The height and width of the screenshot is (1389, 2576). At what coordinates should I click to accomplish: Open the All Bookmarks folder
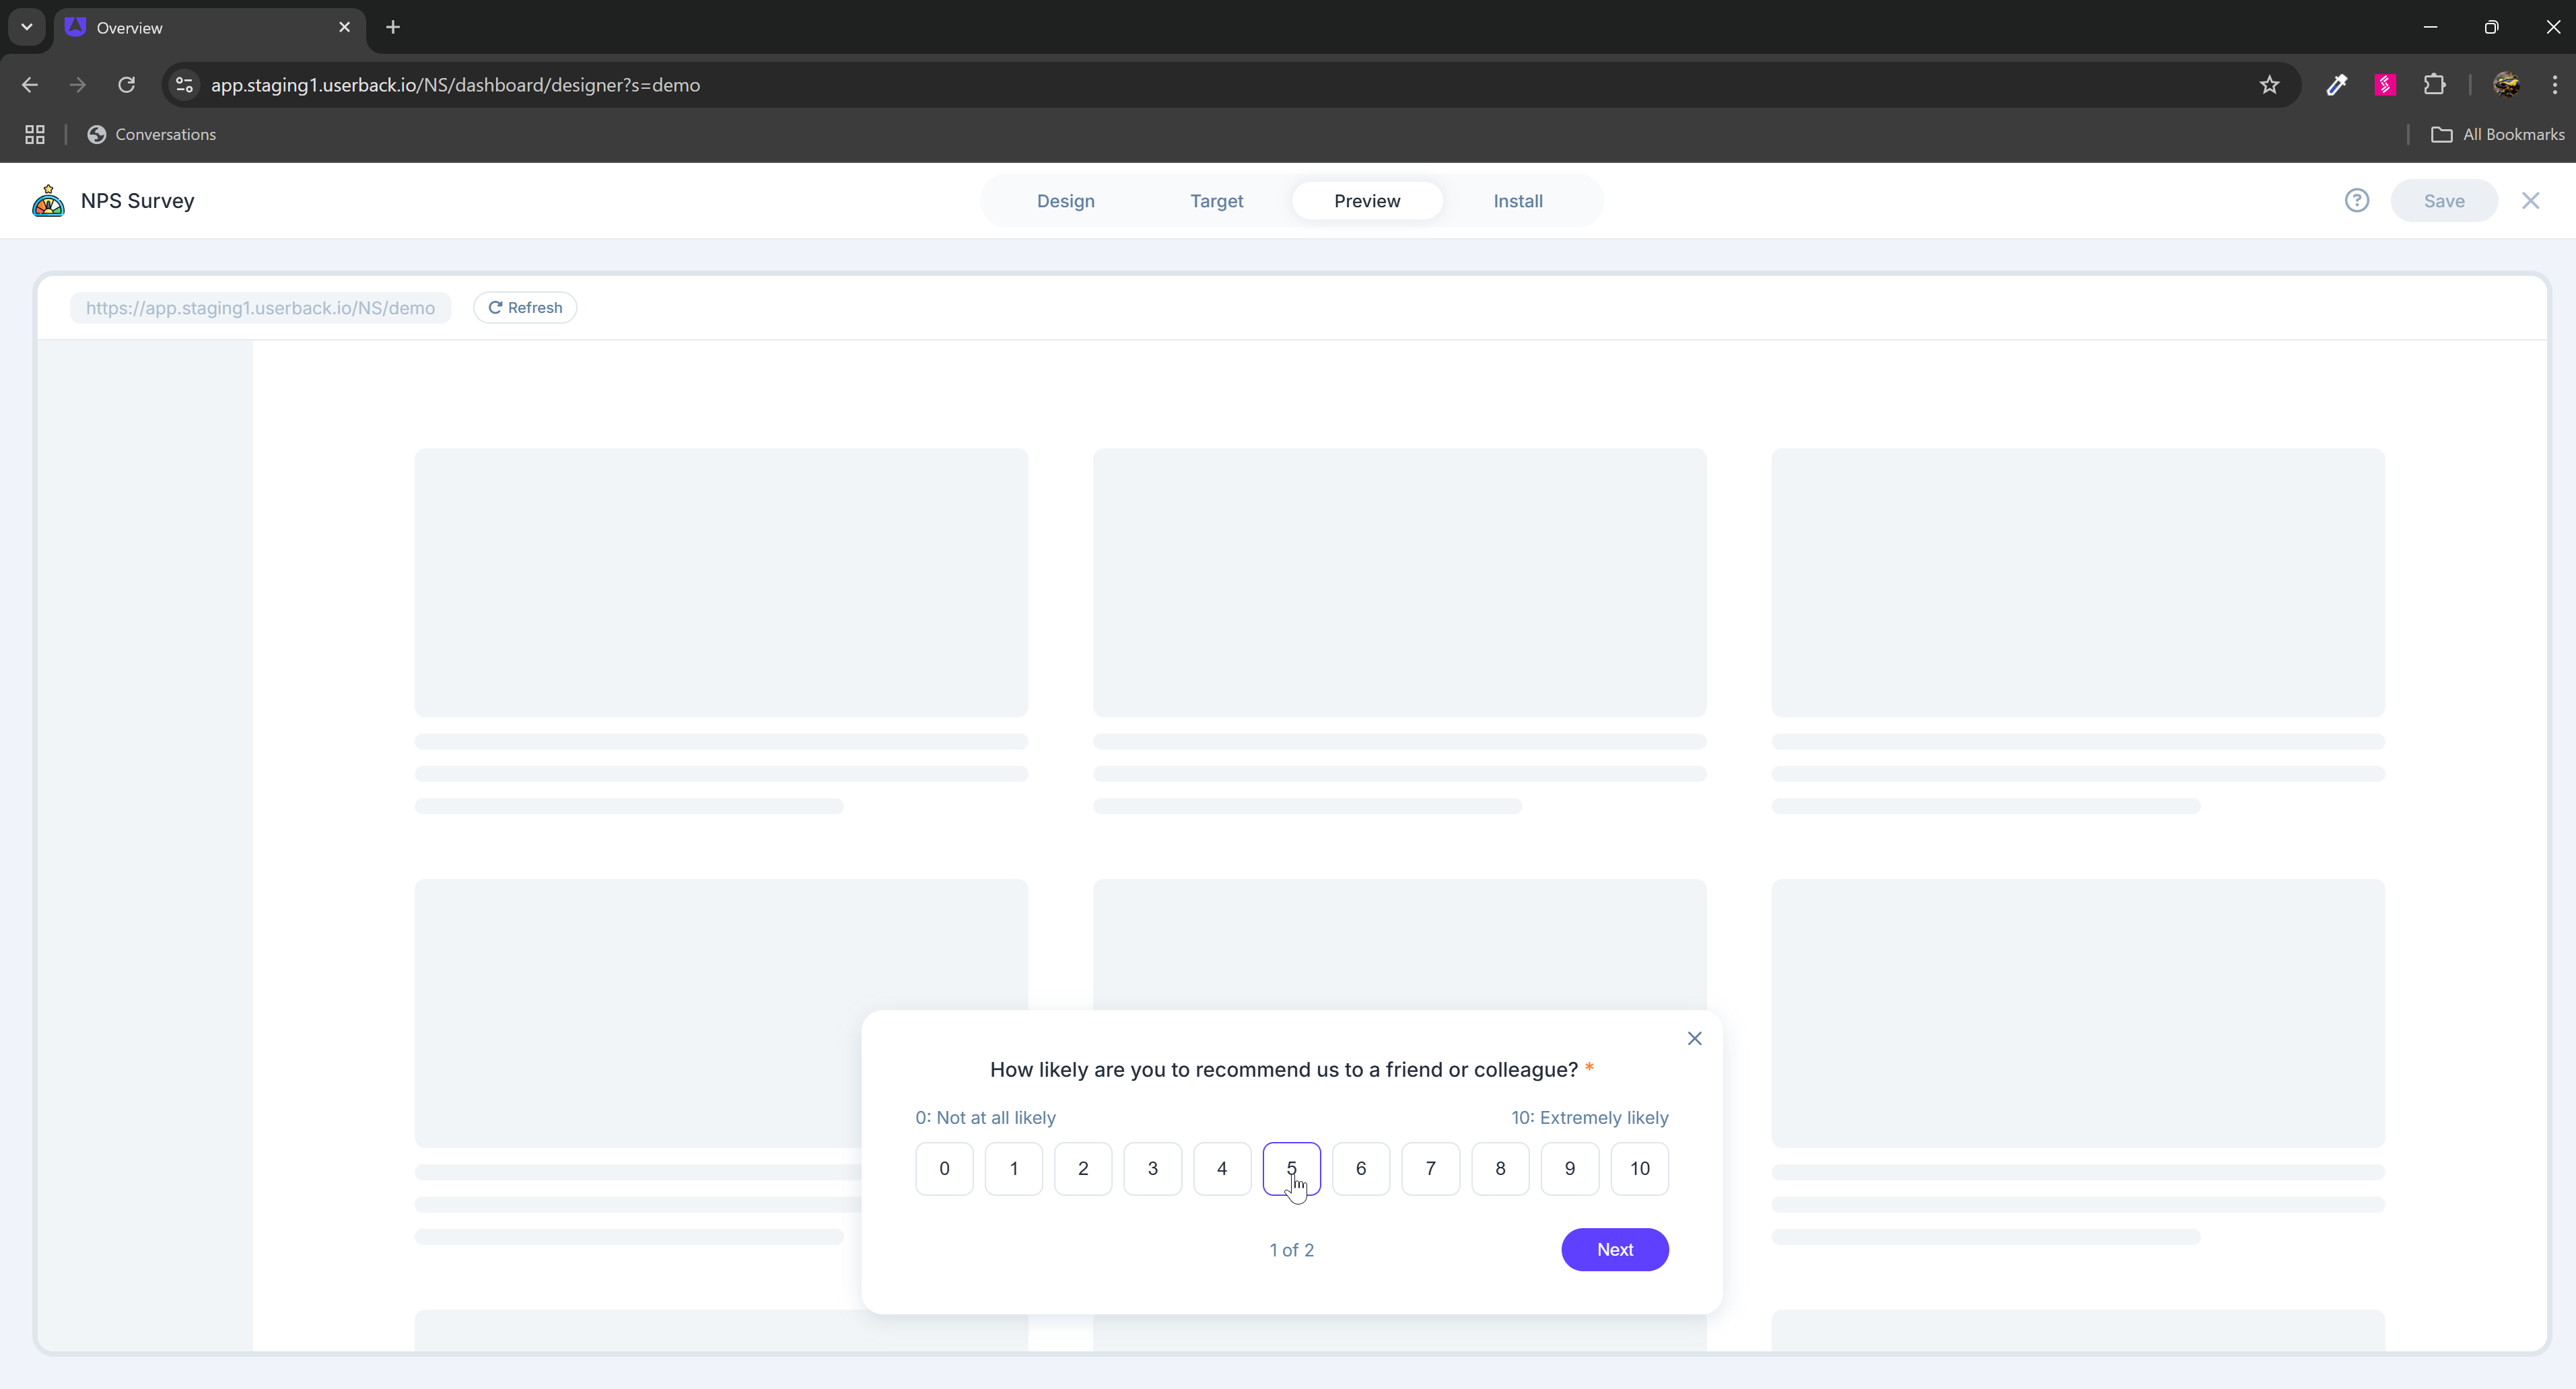point(2497,134)
